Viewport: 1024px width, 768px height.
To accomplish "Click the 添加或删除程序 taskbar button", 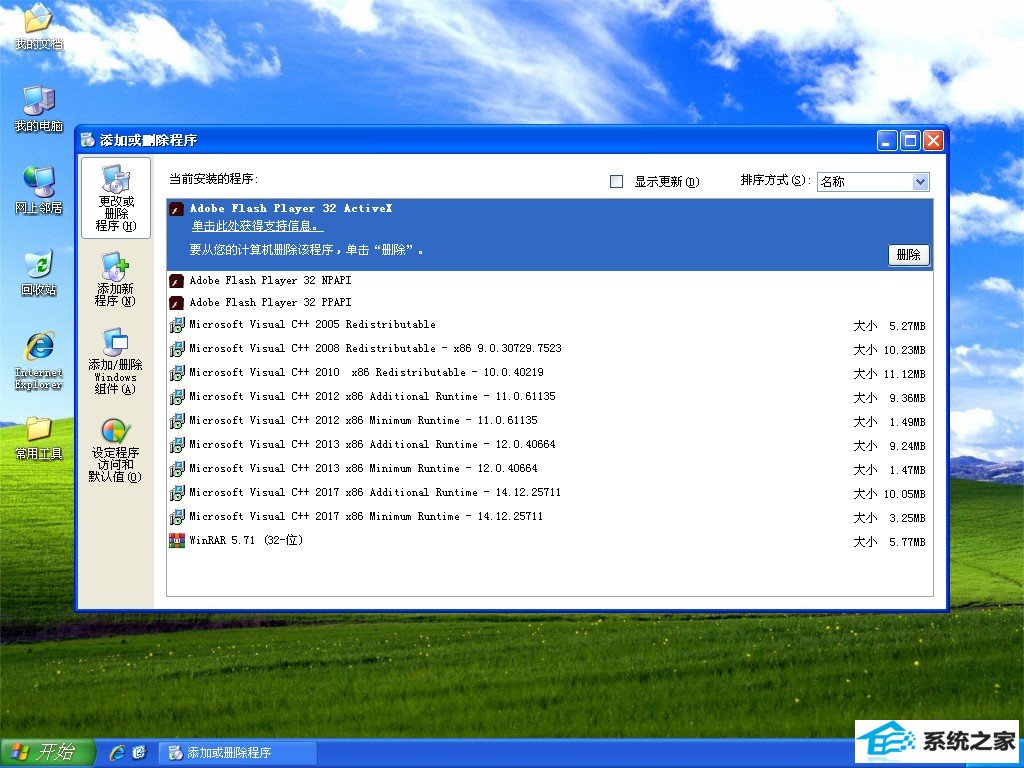I will (238, 752).
